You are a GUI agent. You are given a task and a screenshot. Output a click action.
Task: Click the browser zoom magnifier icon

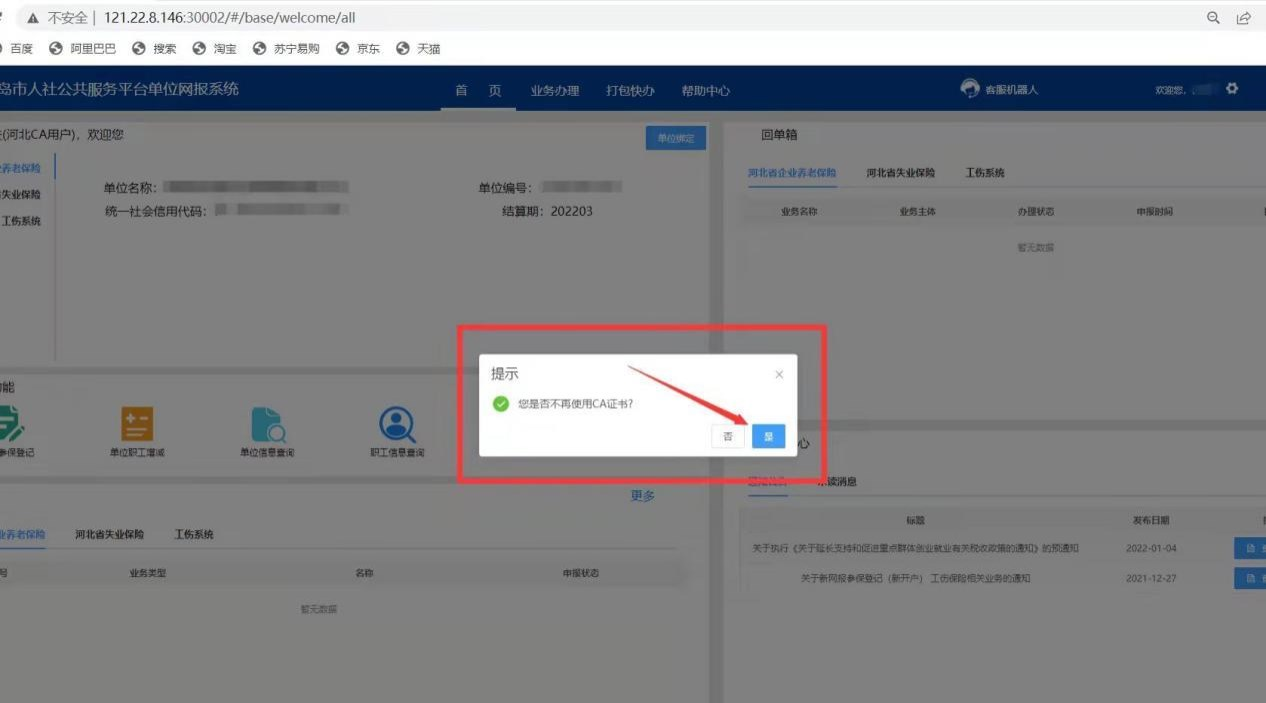(1213, 18)
